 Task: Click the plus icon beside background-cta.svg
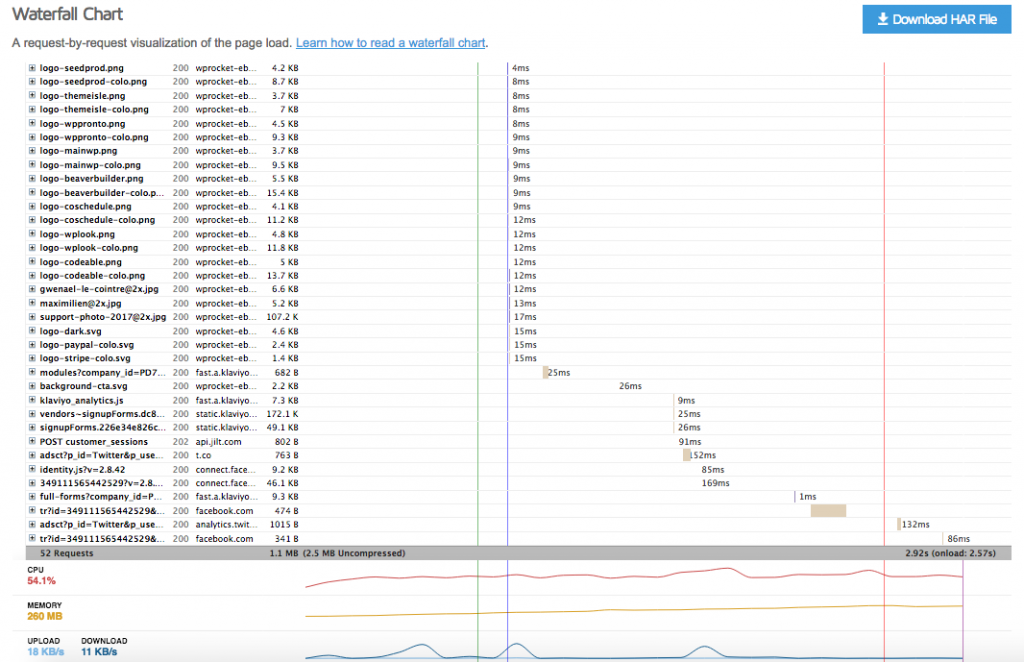click(31, 386)
